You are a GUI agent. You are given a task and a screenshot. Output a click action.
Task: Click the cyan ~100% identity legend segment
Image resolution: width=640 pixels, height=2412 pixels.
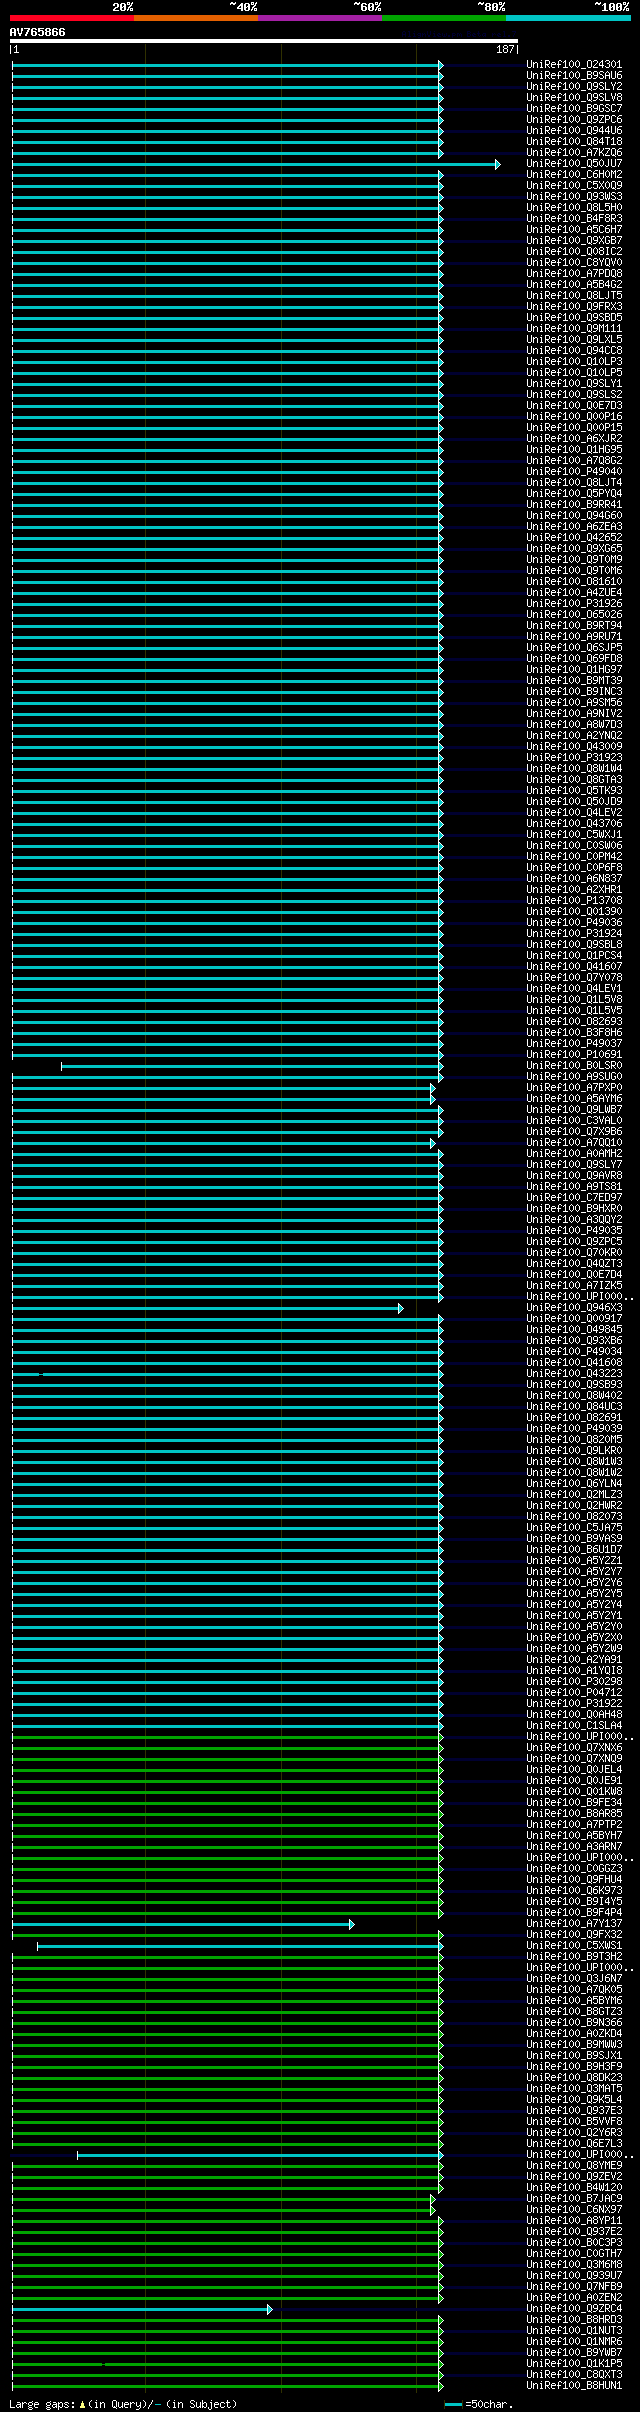pos(567,18)
